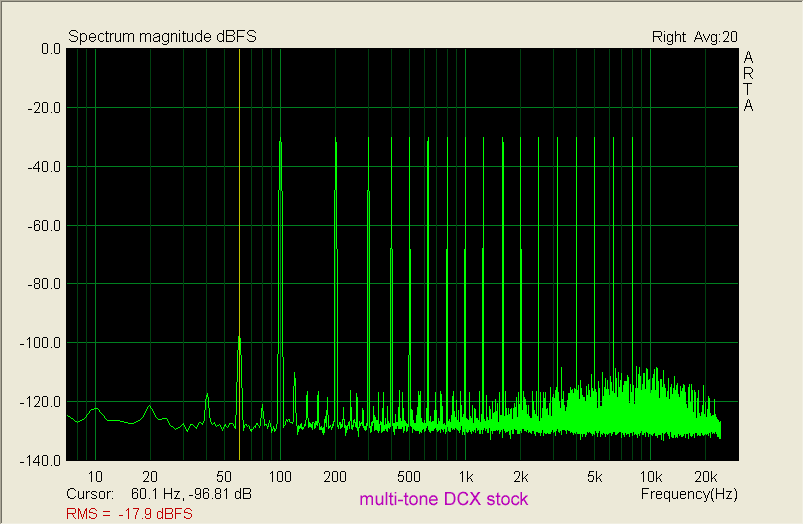This screenshot has height=525, width=804.
Task: Click the '-40.0' y-axis label
Action: pyautogui.click(x=44, y=167)
